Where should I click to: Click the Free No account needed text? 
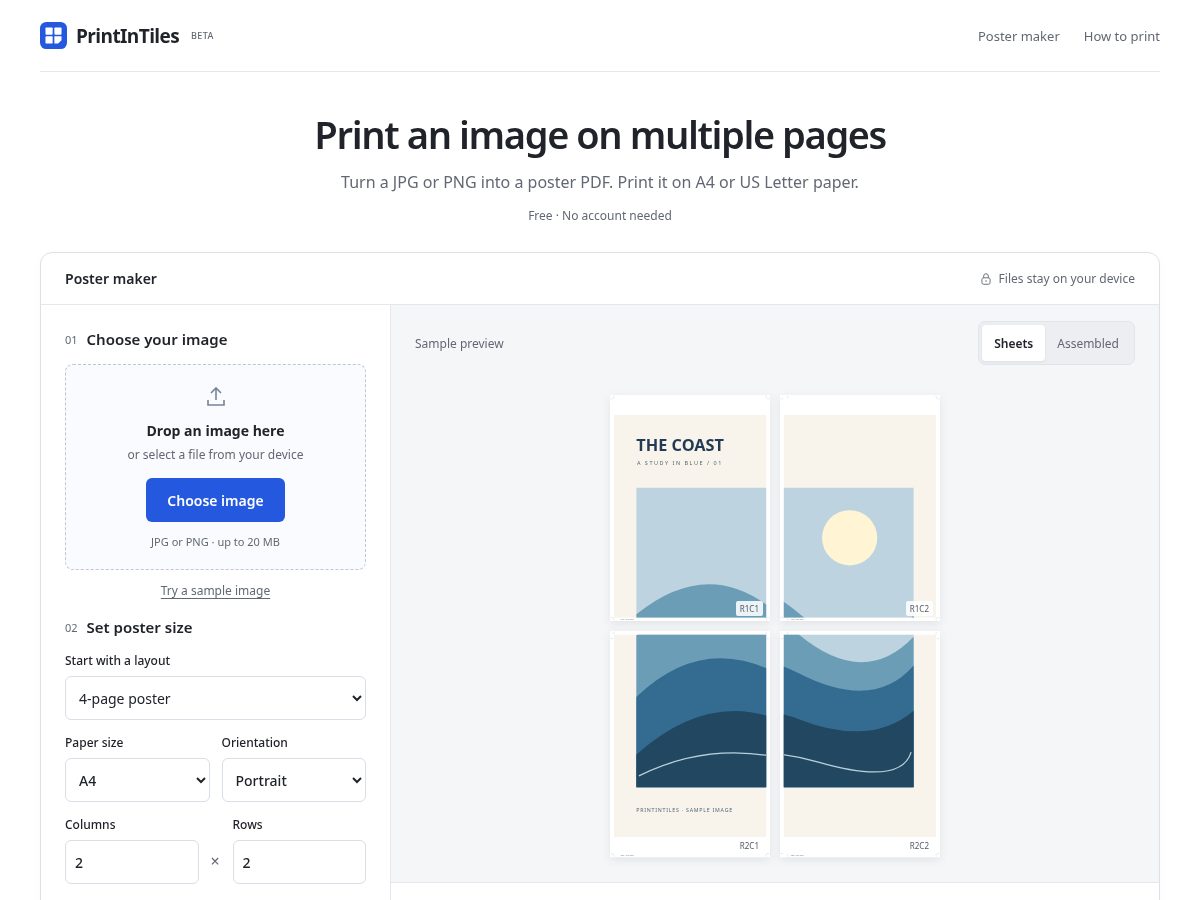pyautogui.click(x=600, y=215)
